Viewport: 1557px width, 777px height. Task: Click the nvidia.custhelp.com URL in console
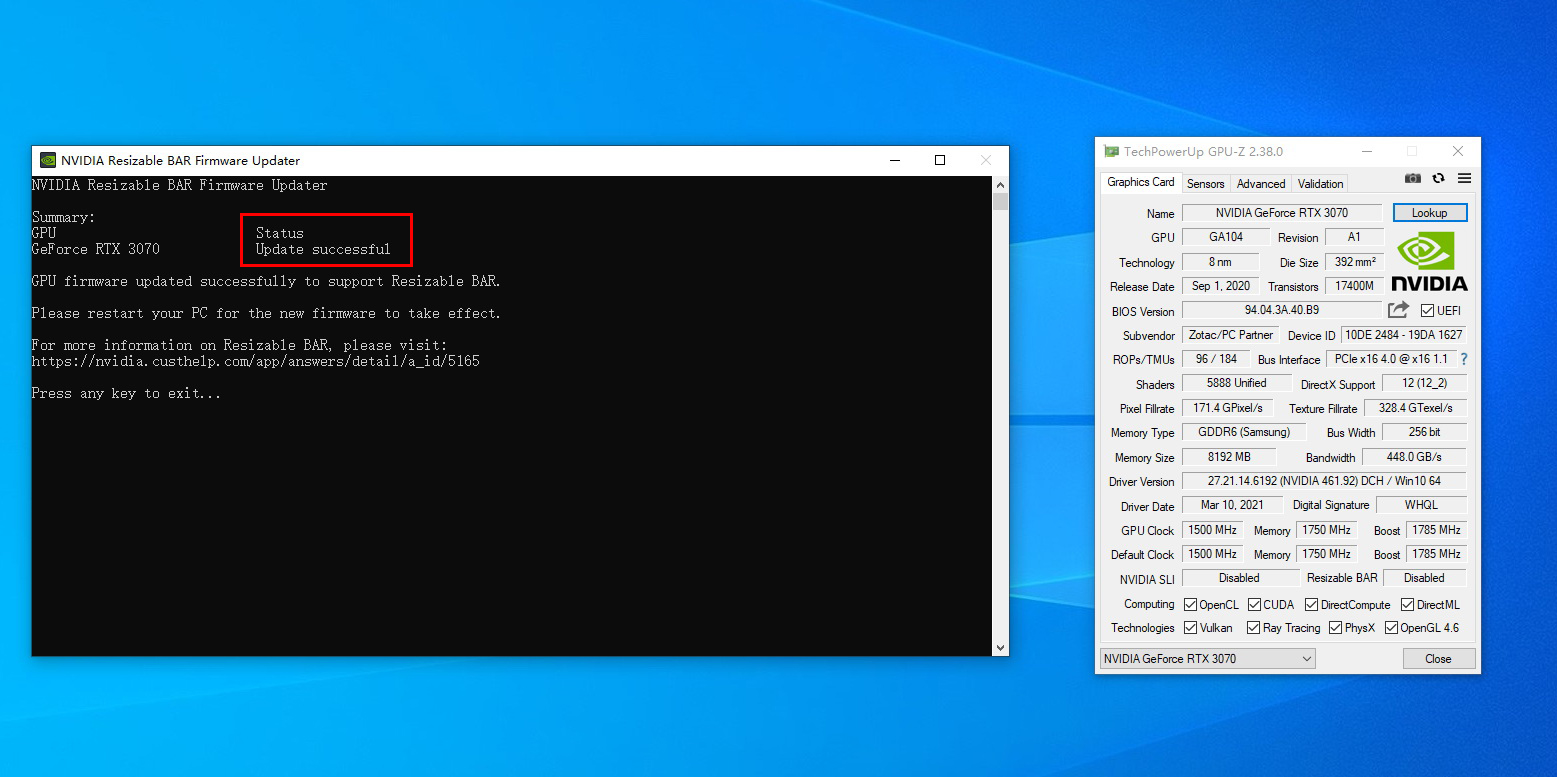(256, 361)
